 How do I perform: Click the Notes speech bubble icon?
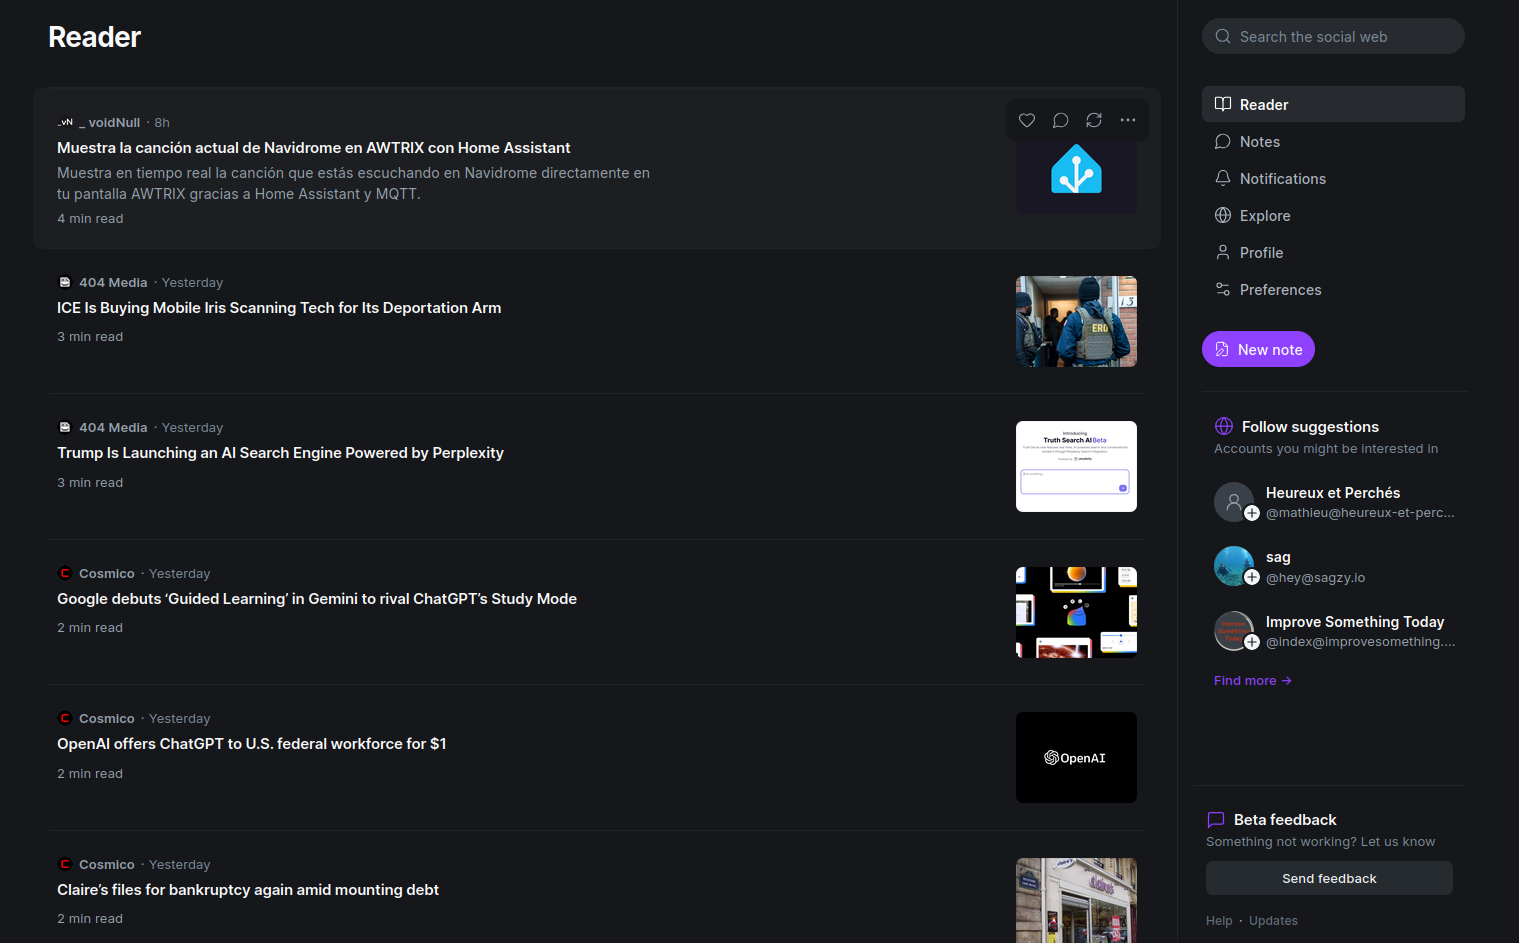click(1223, 141)
